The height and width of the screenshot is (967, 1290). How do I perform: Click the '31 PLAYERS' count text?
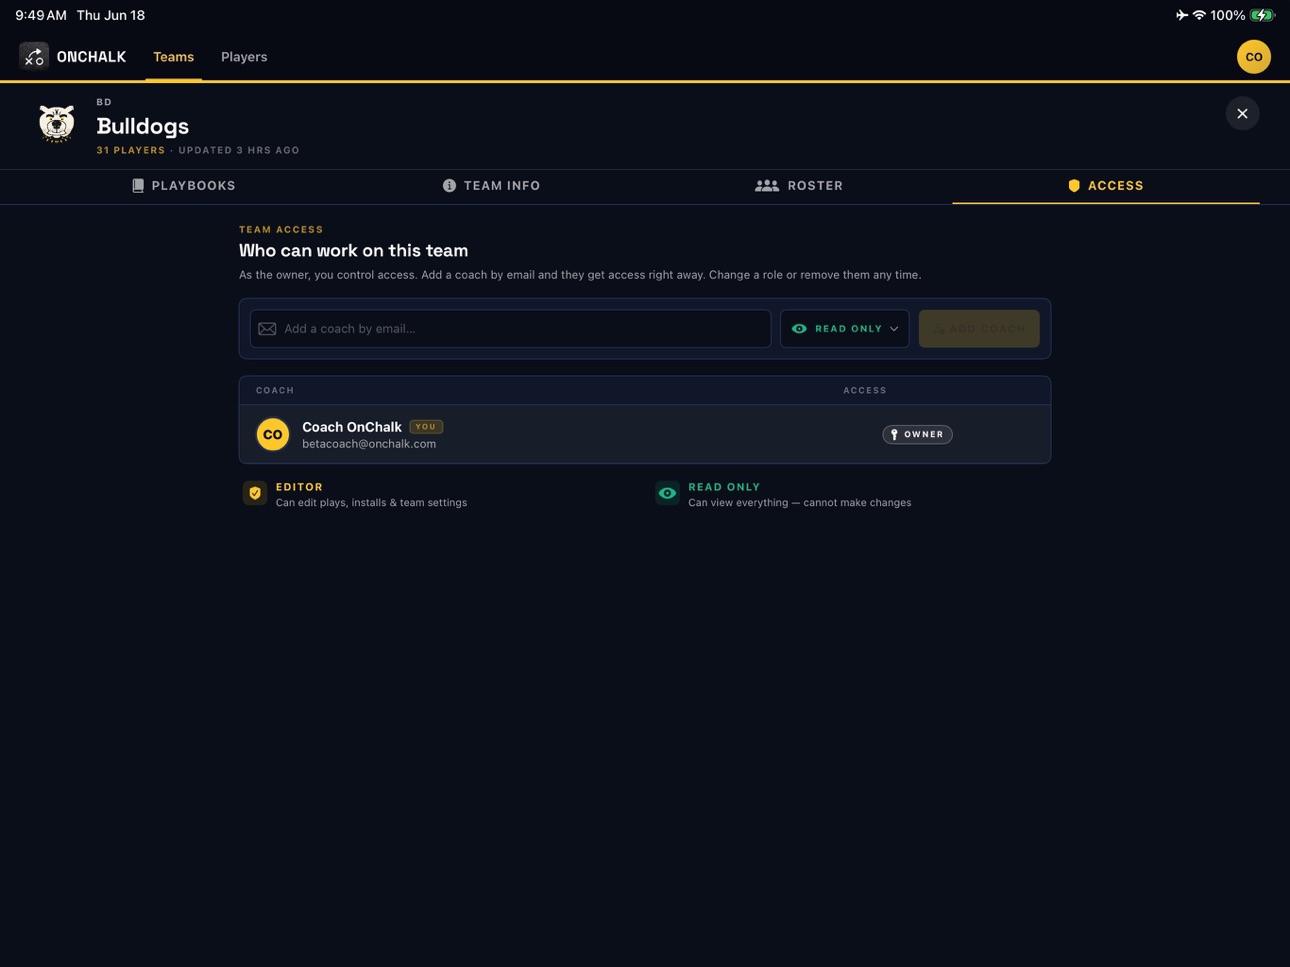(x=131, y=151)
